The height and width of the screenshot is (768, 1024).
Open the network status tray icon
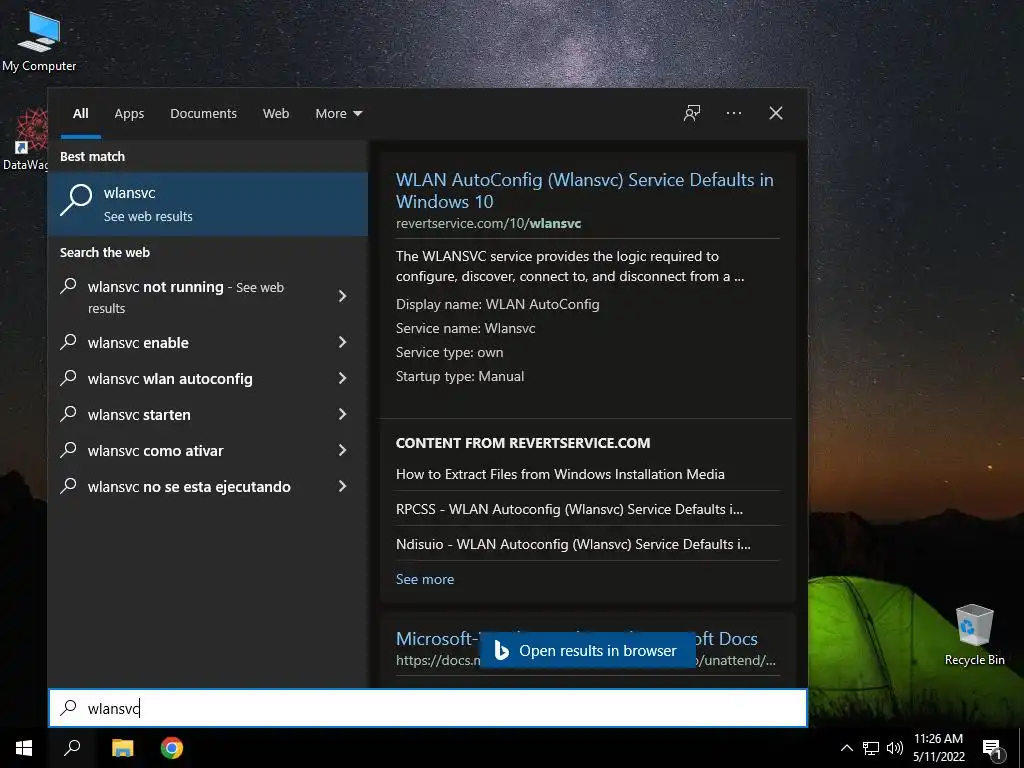click(x=871, y=748)
